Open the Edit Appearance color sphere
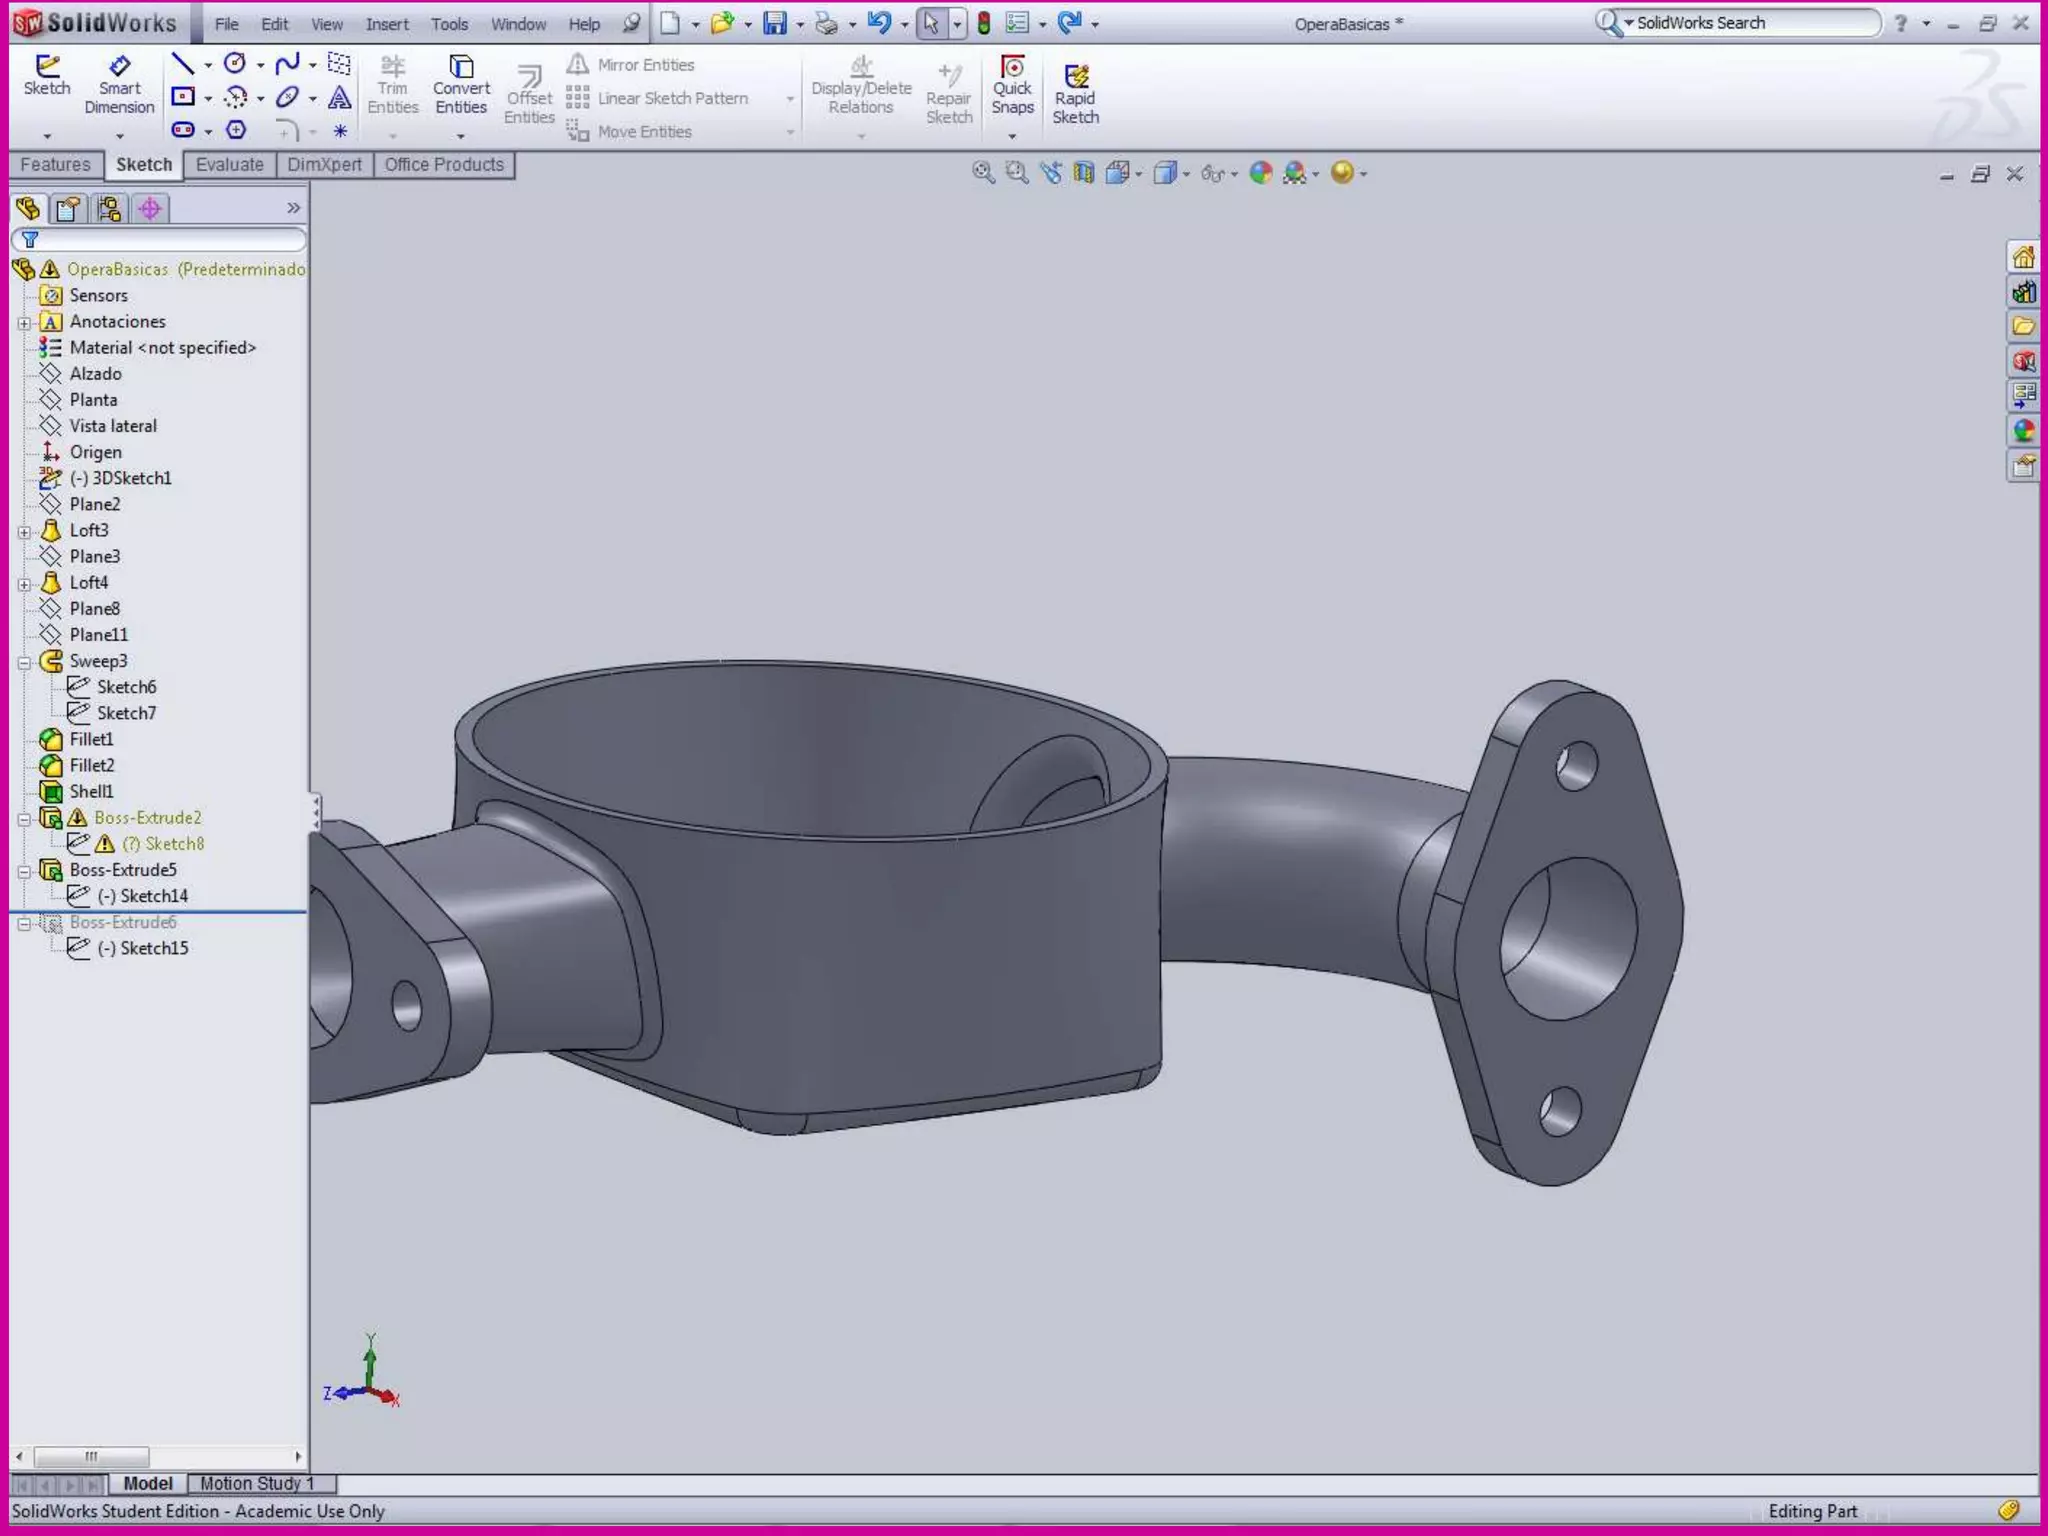 (1261, 173)
